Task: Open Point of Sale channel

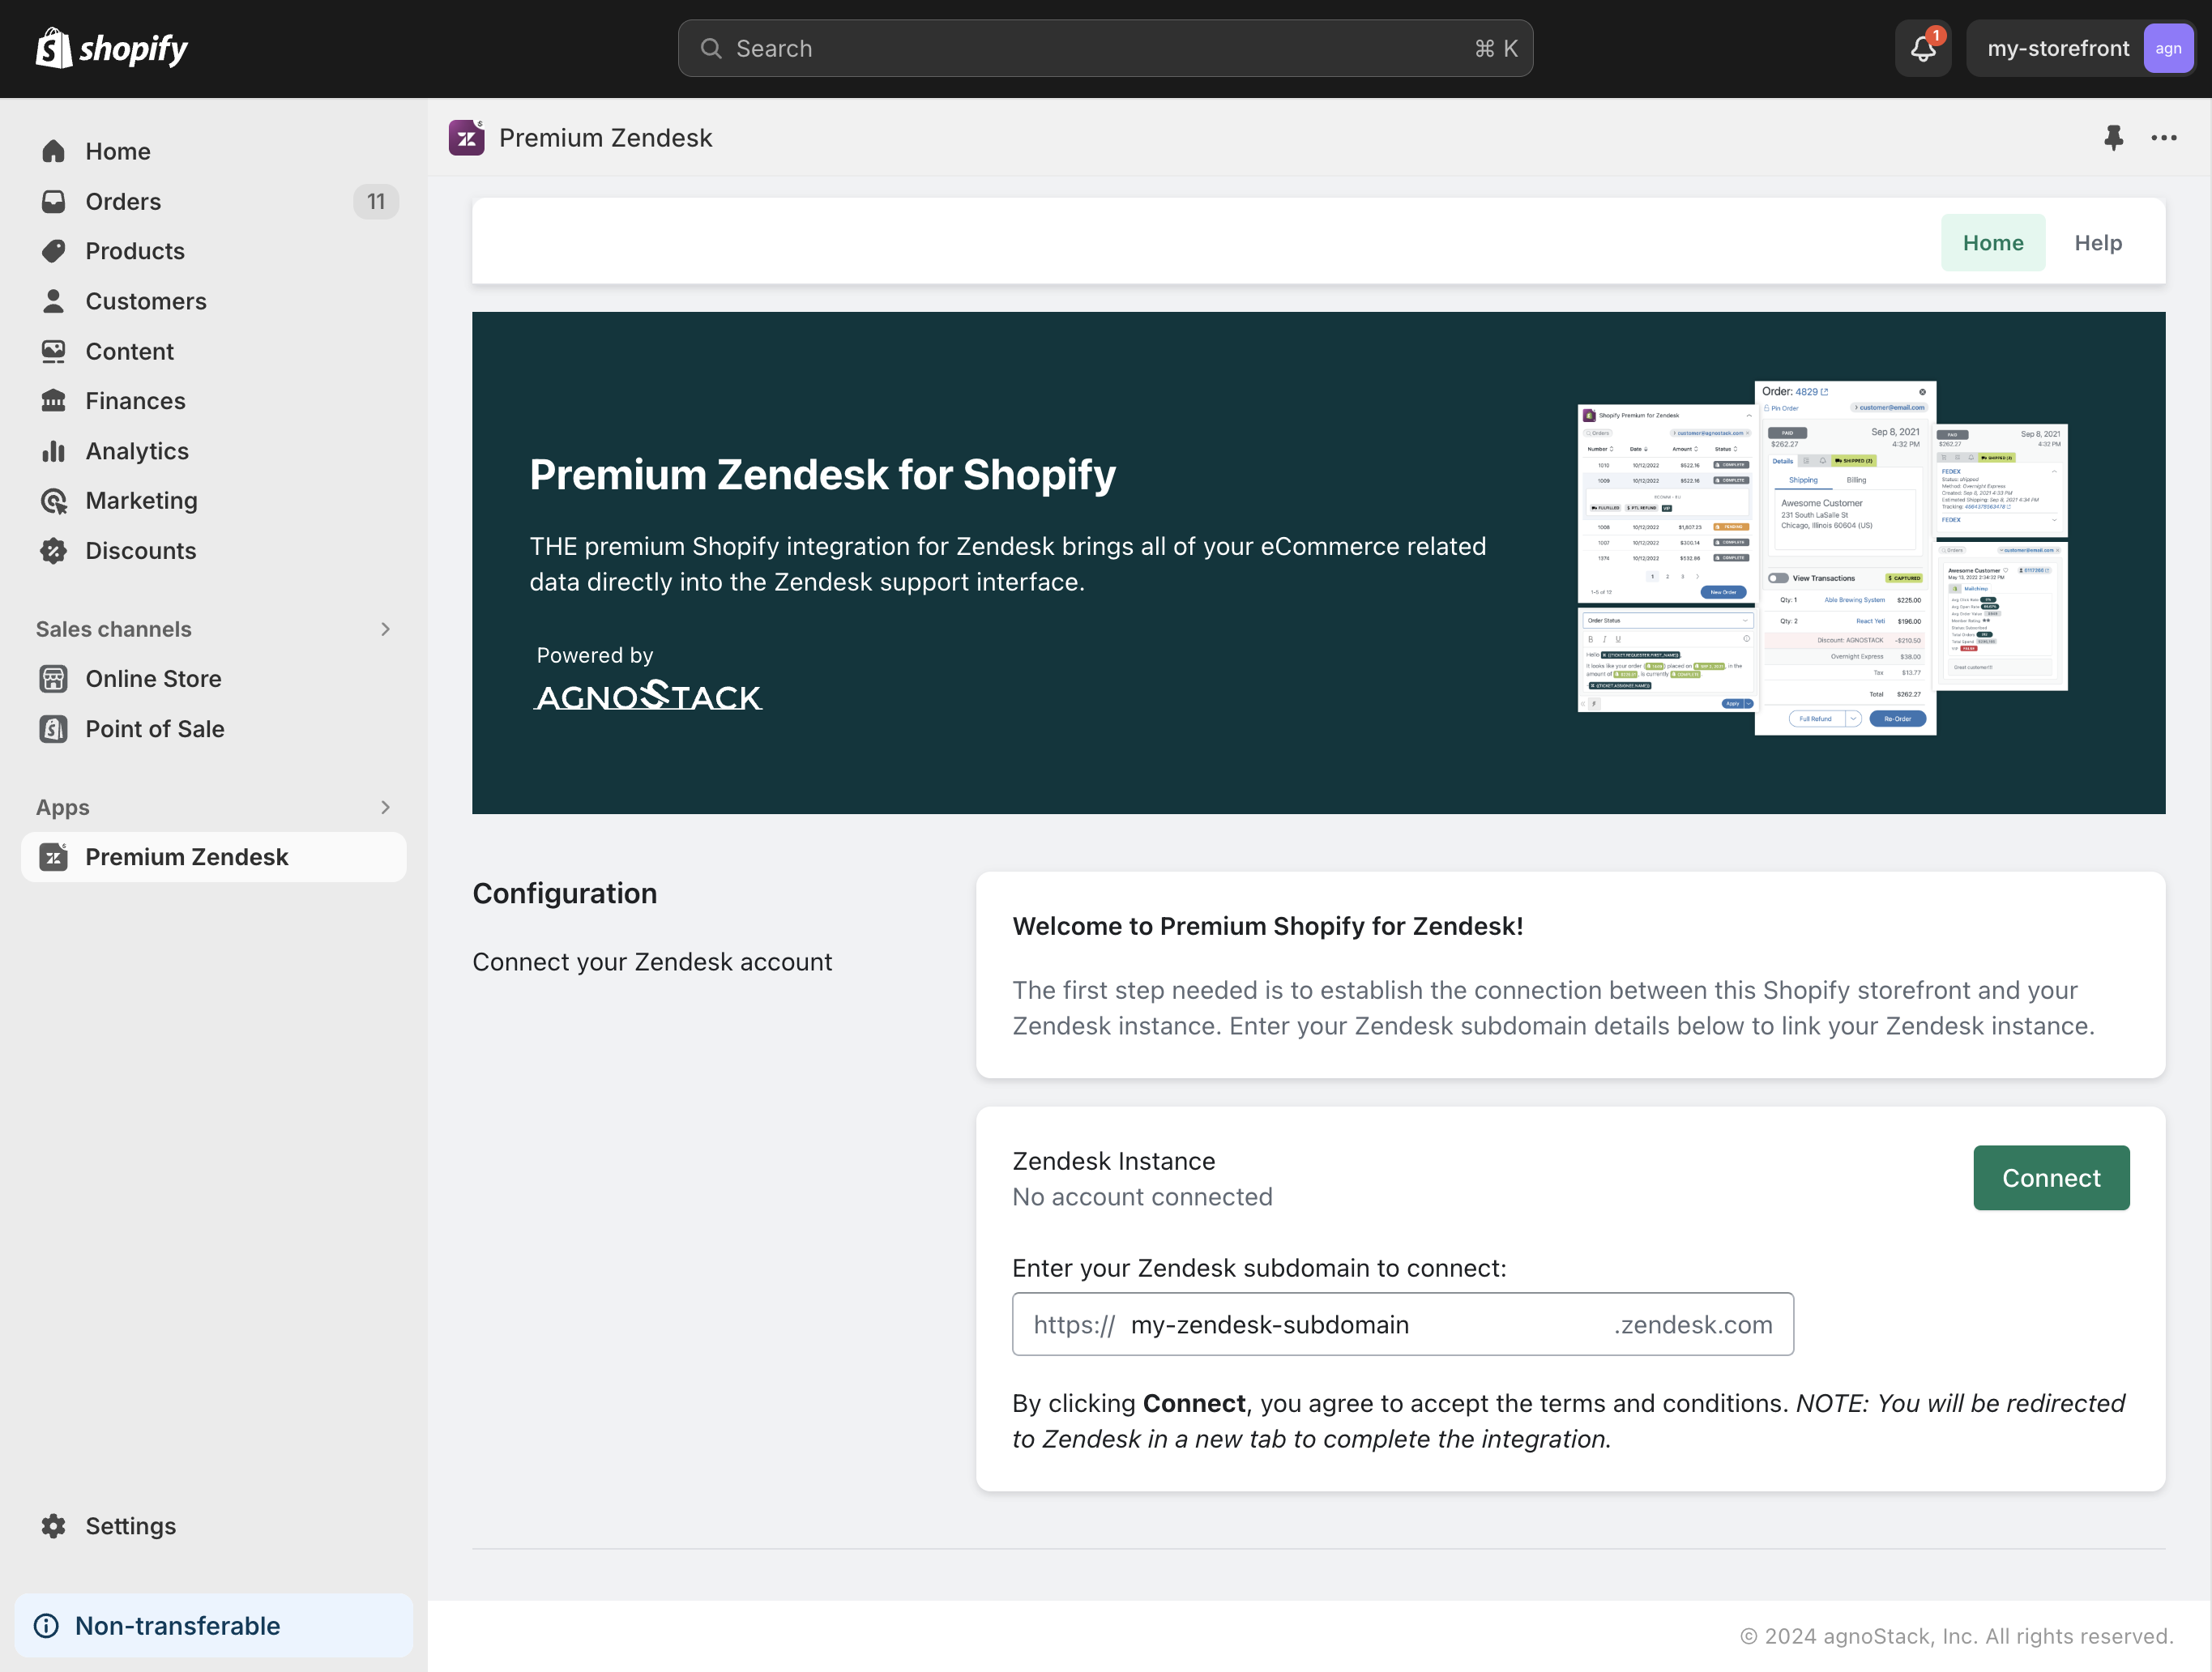Action: click(x=214, y=729)
